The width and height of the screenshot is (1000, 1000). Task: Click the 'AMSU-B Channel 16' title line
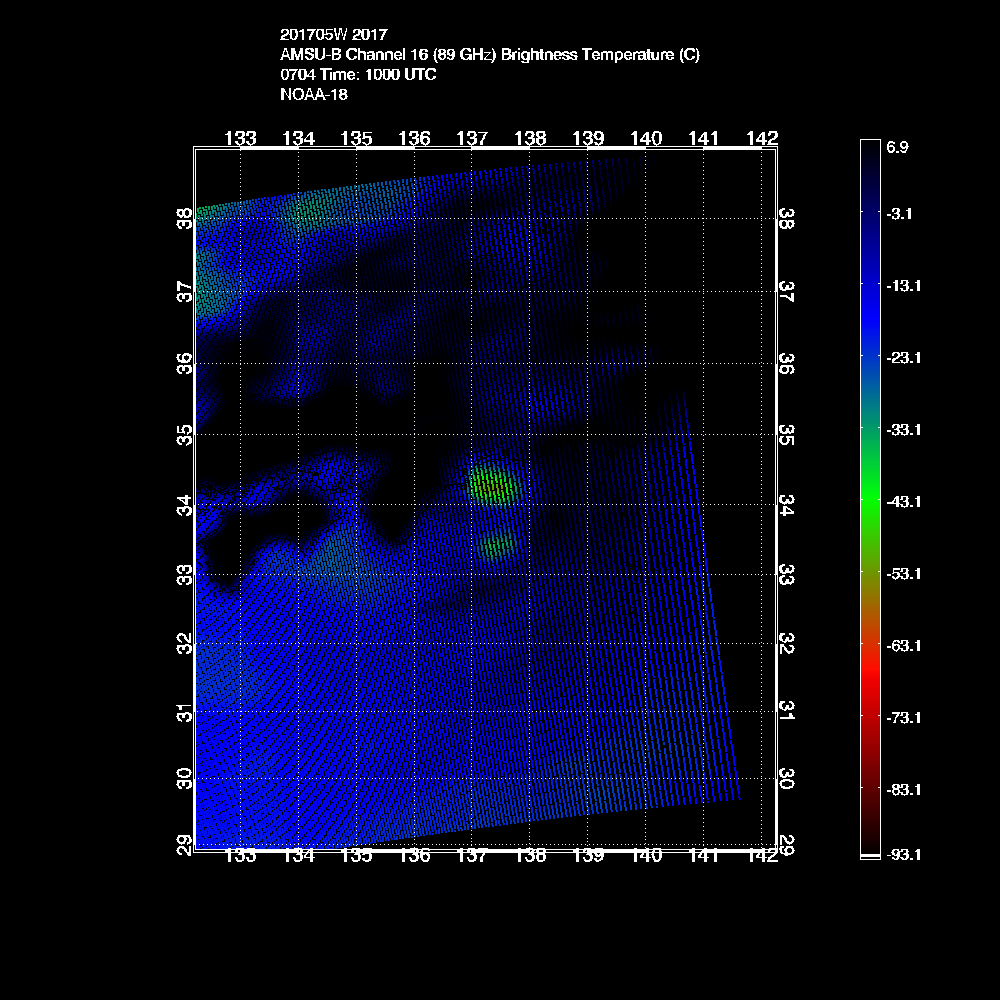(489, 55)
